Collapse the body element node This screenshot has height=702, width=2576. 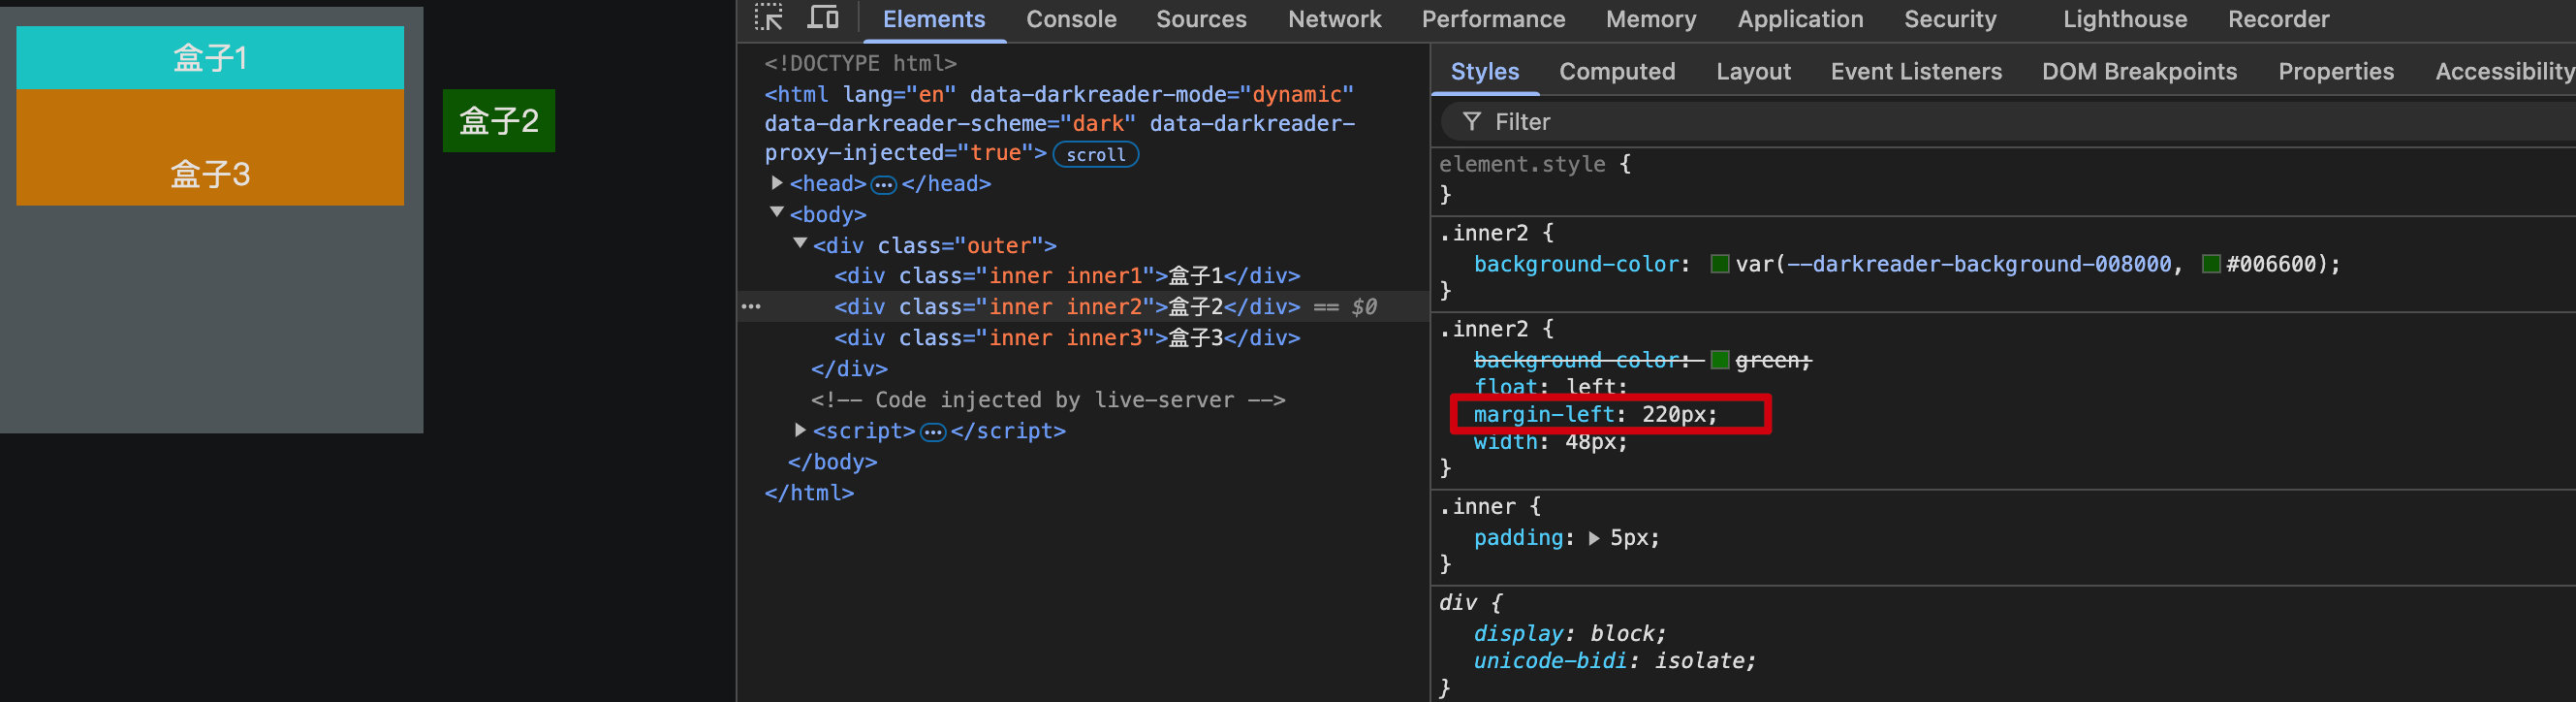[x=777, y=213]
